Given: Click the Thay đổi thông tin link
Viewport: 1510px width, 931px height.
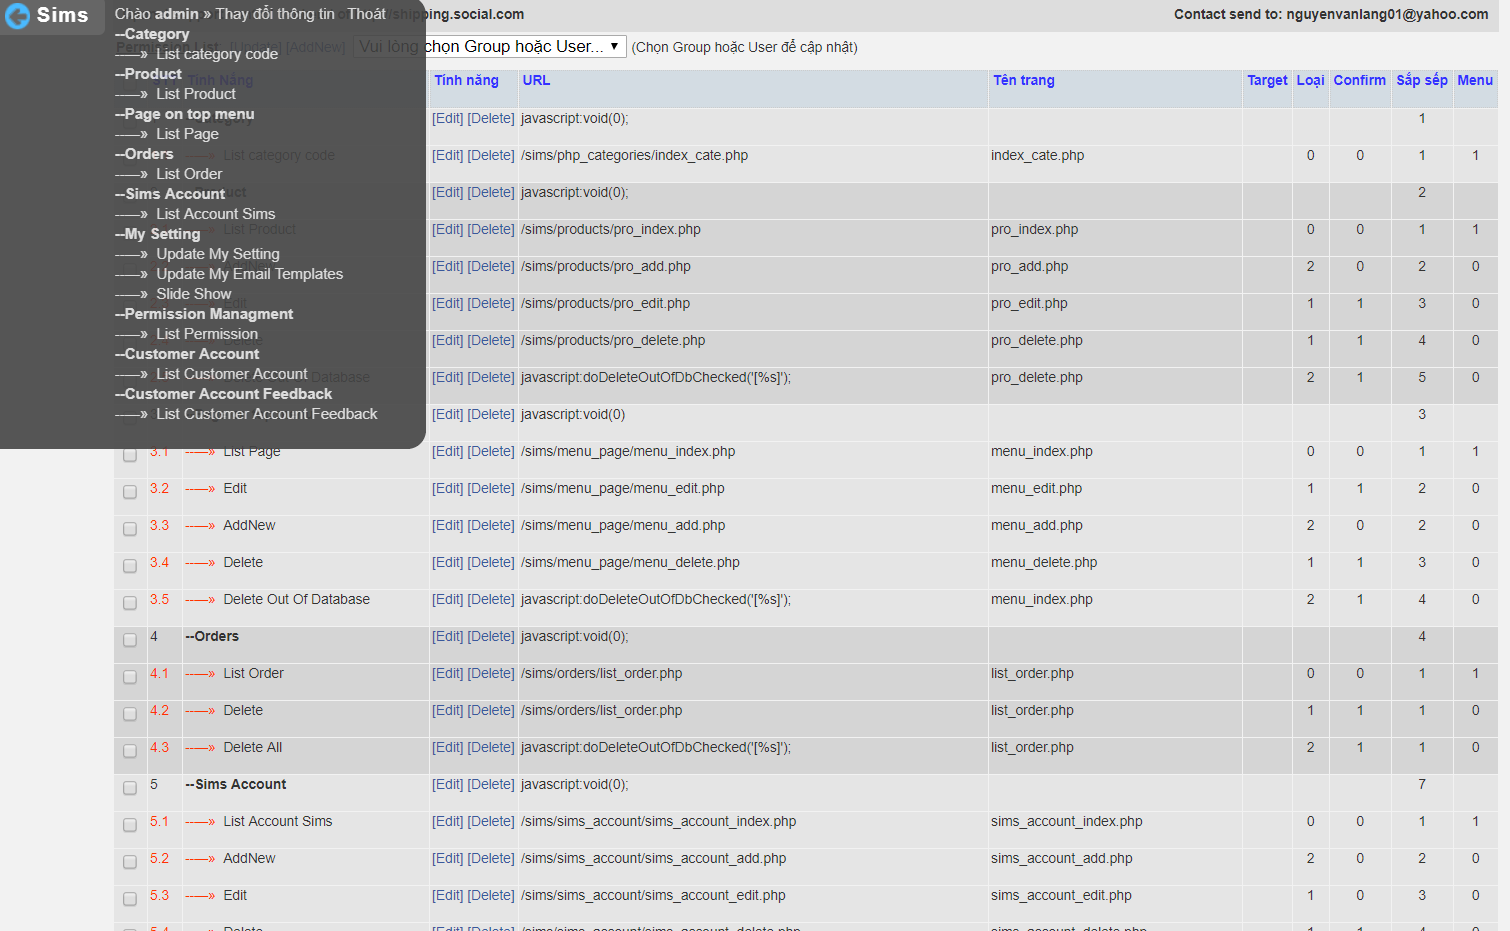Looking at the screenshot, I should [x=275, y=14].
